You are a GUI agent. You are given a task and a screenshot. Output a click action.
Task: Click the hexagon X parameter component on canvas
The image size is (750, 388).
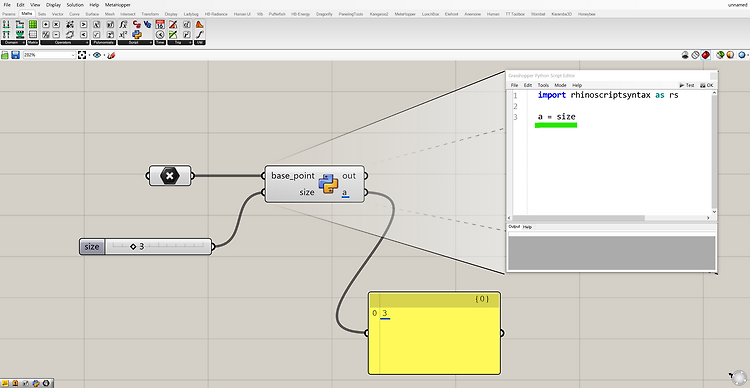tap(169, 176)
